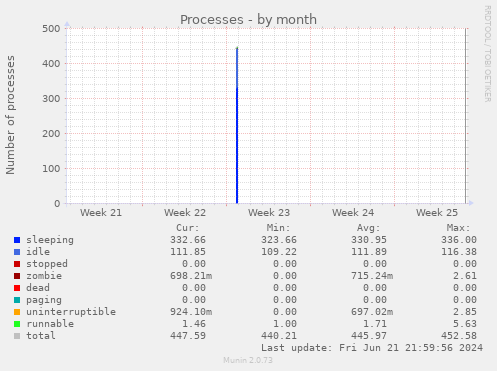Click the 'Avg:' column header

(368, 228)
